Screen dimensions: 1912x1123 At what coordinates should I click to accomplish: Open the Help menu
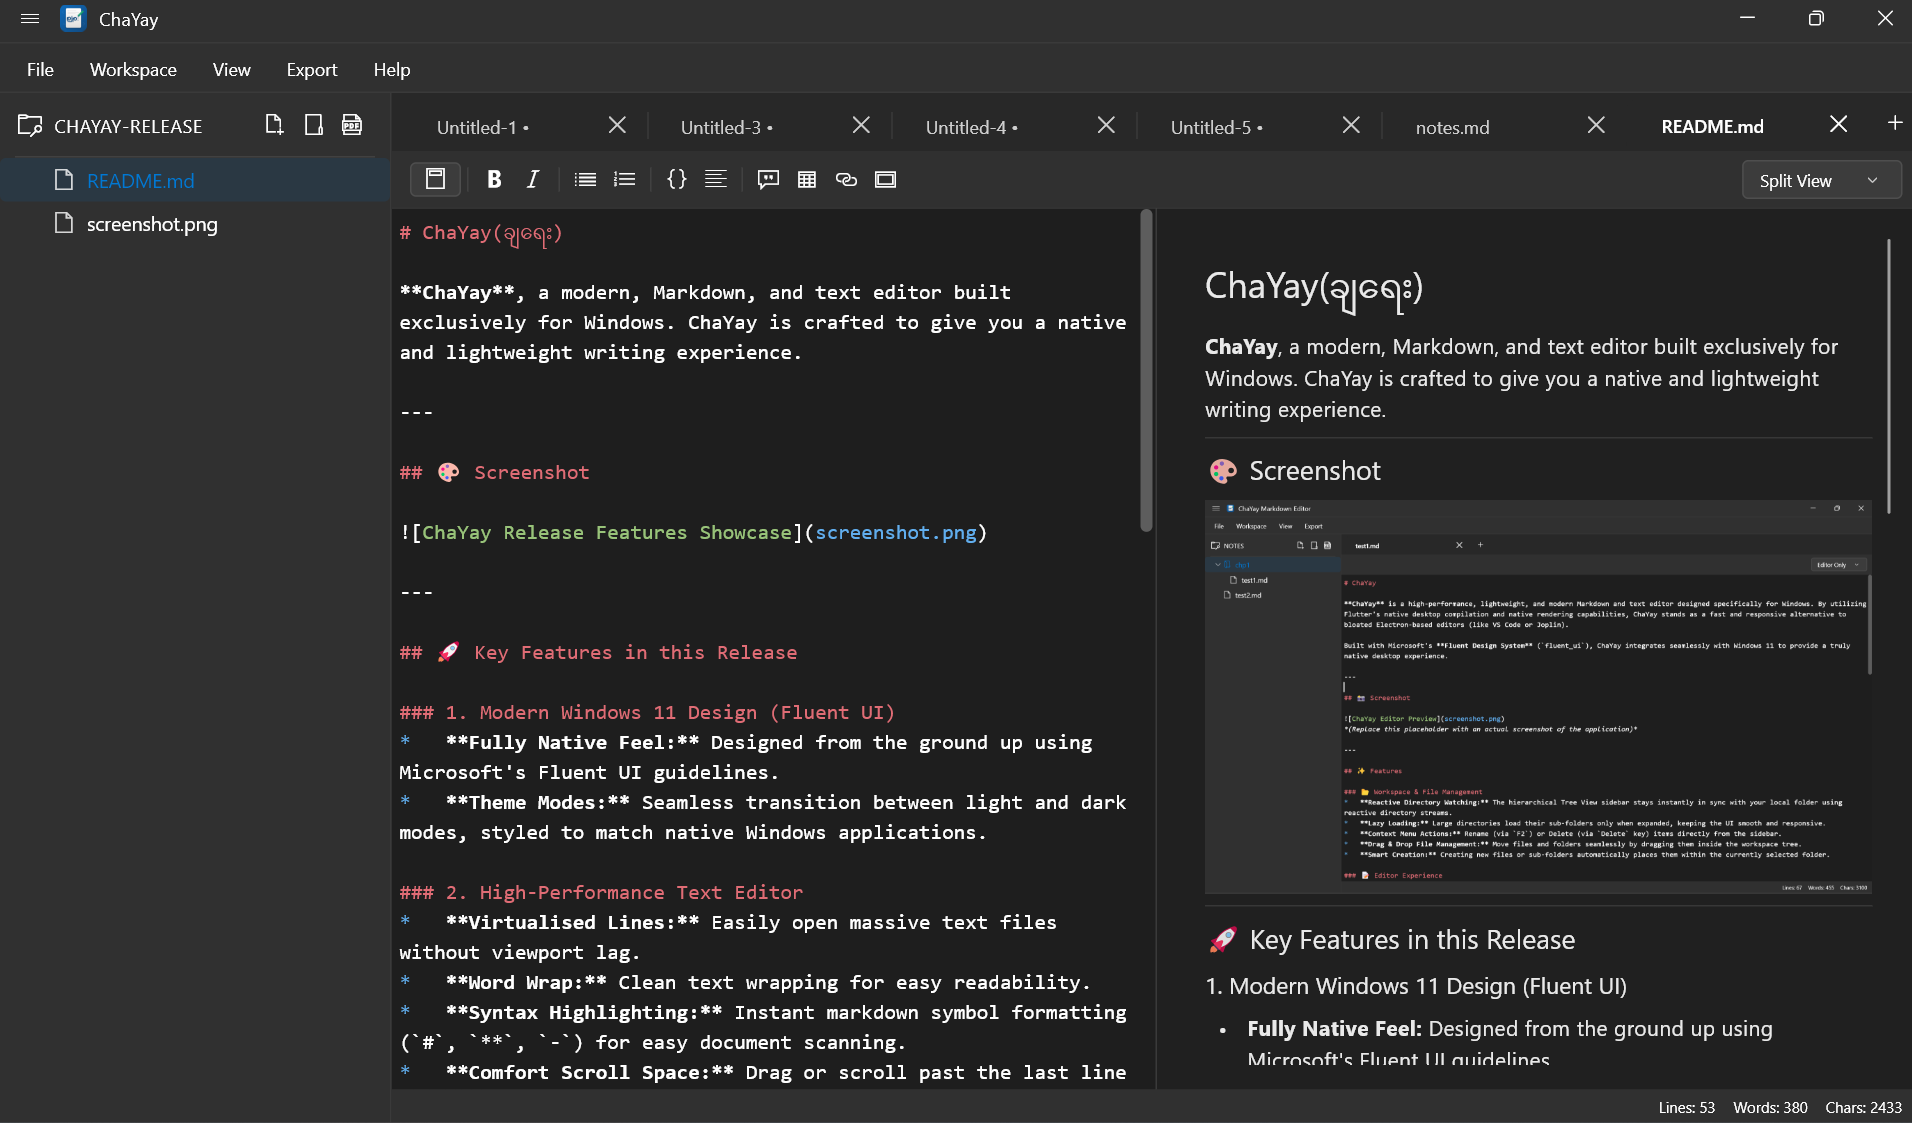pyautogui.click(x=392, y=69)
